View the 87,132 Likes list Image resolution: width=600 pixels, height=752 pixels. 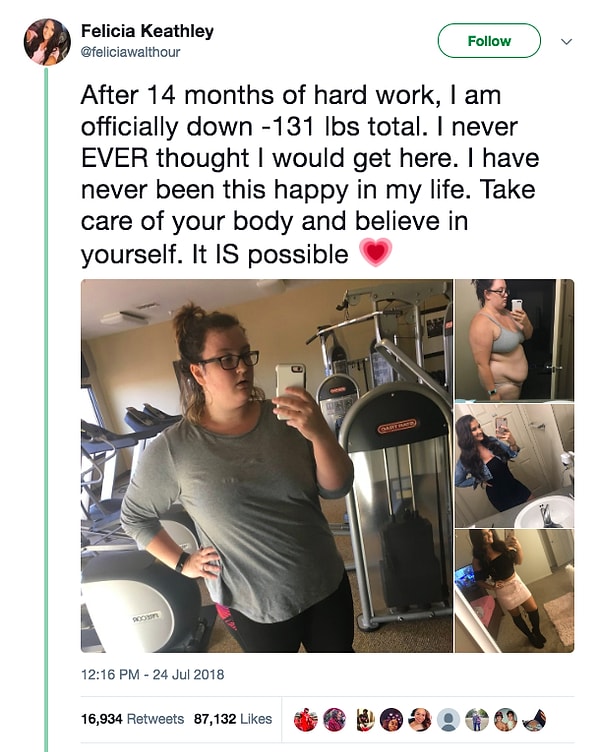tap(233, 719)
